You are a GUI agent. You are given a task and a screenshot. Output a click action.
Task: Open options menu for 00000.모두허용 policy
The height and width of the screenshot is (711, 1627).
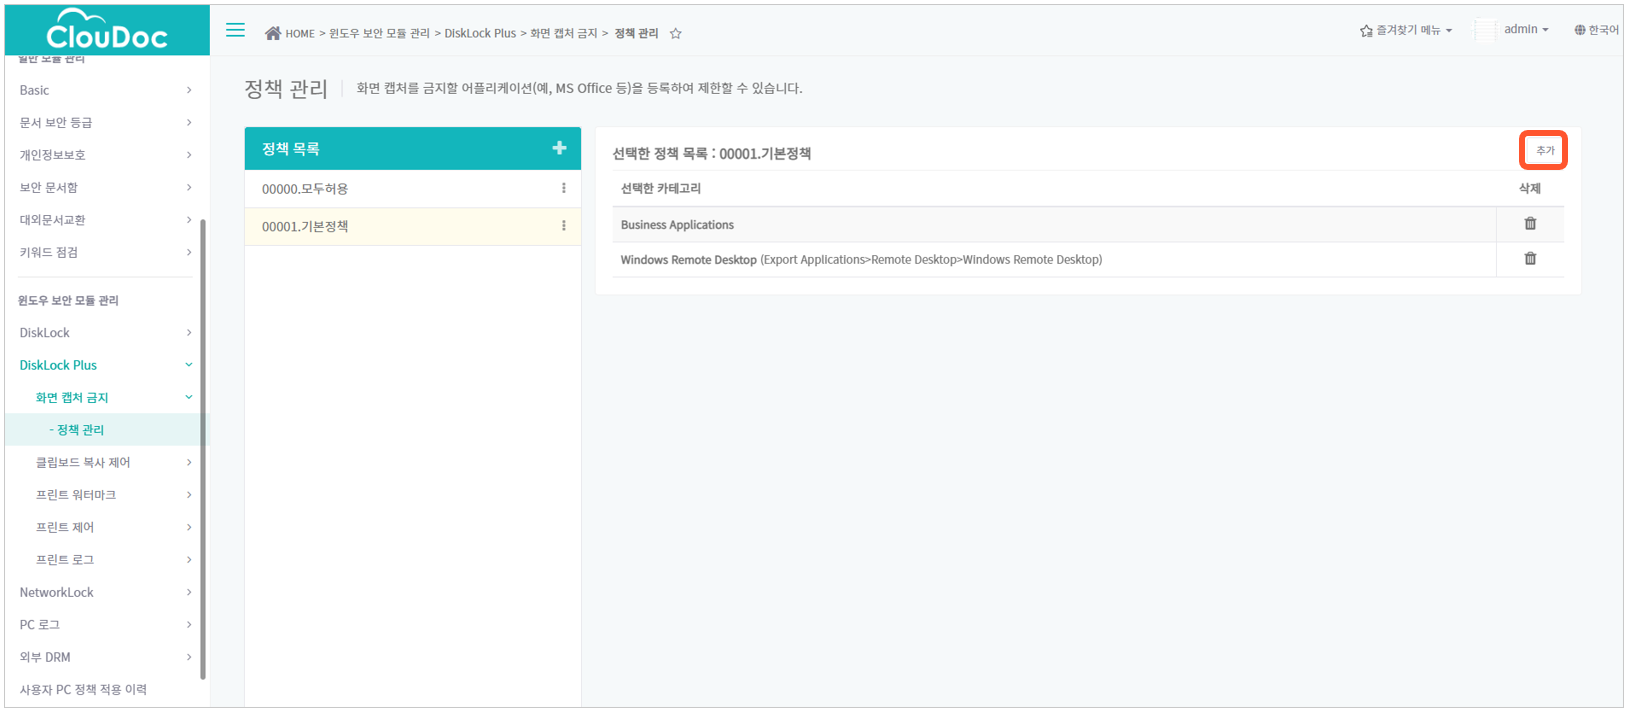564,188
